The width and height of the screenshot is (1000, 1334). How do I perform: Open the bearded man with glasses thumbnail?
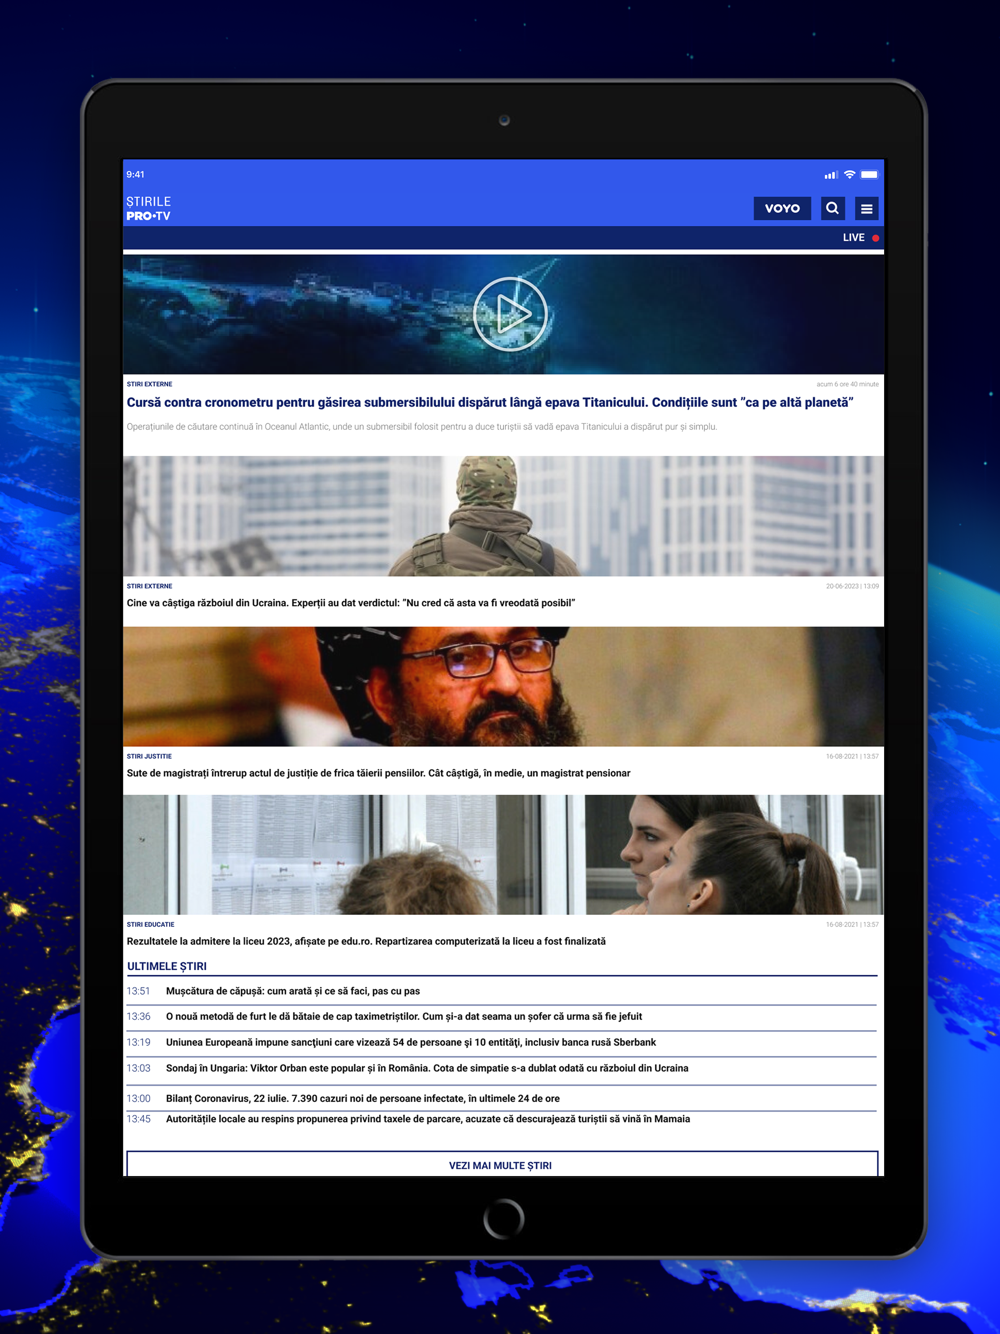[503, 686]
